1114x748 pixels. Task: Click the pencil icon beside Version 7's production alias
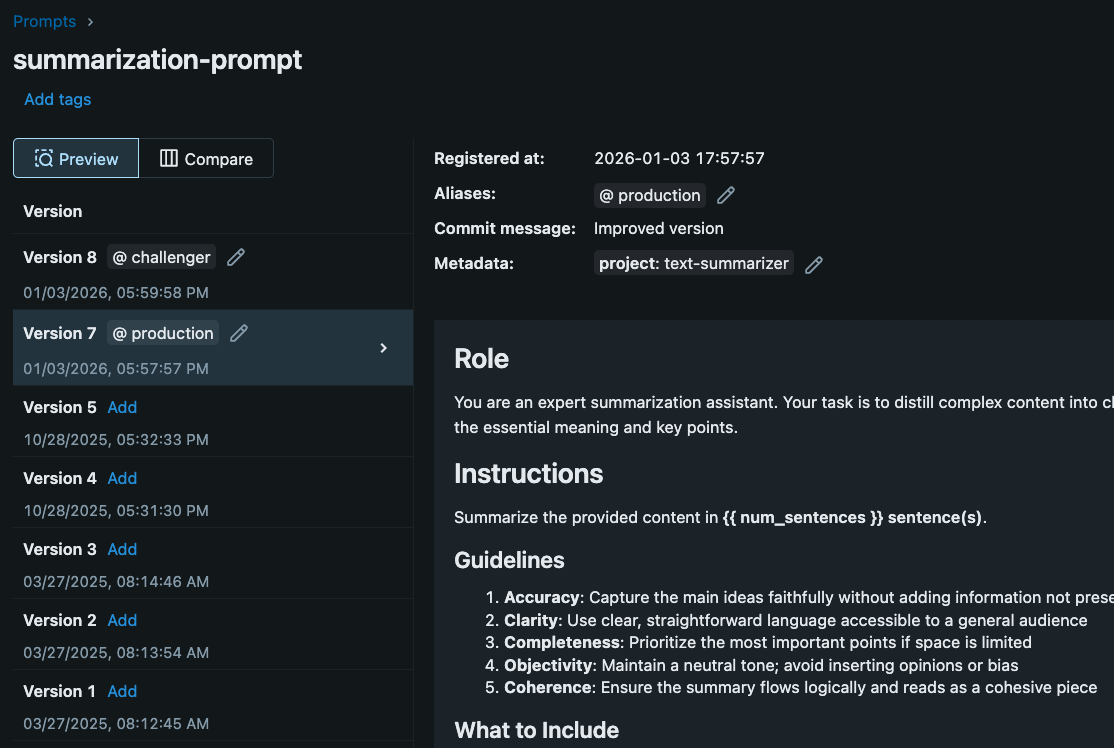click(x=238, y=332)
